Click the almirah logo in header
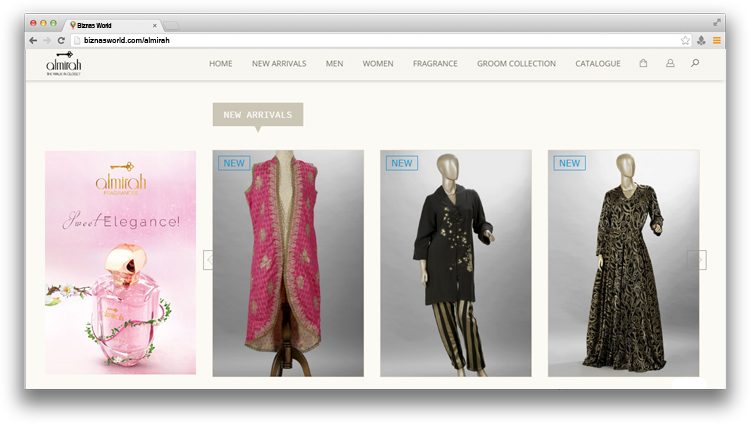Image resolution: width=750 pixels, height=425 pixels. pyautogui.click(x=64, y=64)
